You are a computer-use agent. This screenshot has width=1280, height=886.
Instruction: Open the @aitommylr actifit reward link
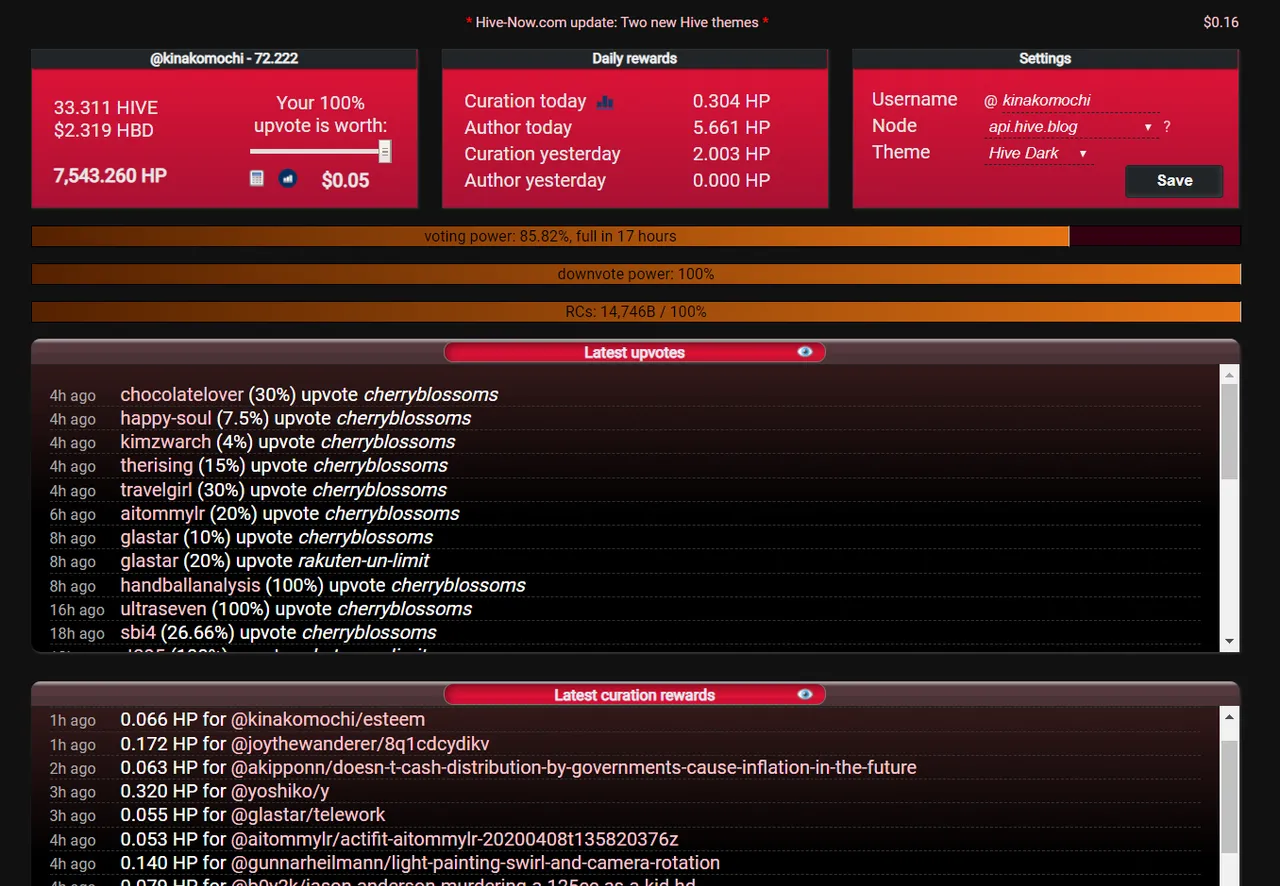(x=455, y=838)
